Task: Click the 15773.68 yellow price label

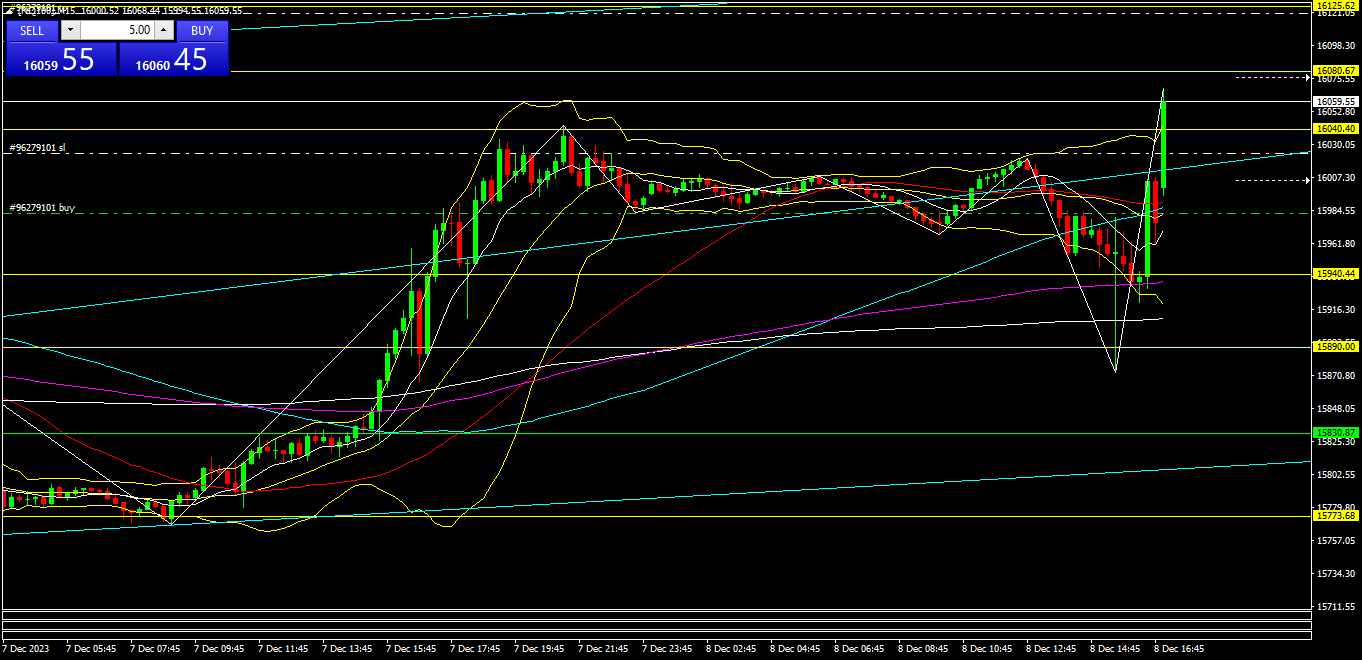Action: [1336, 516]
